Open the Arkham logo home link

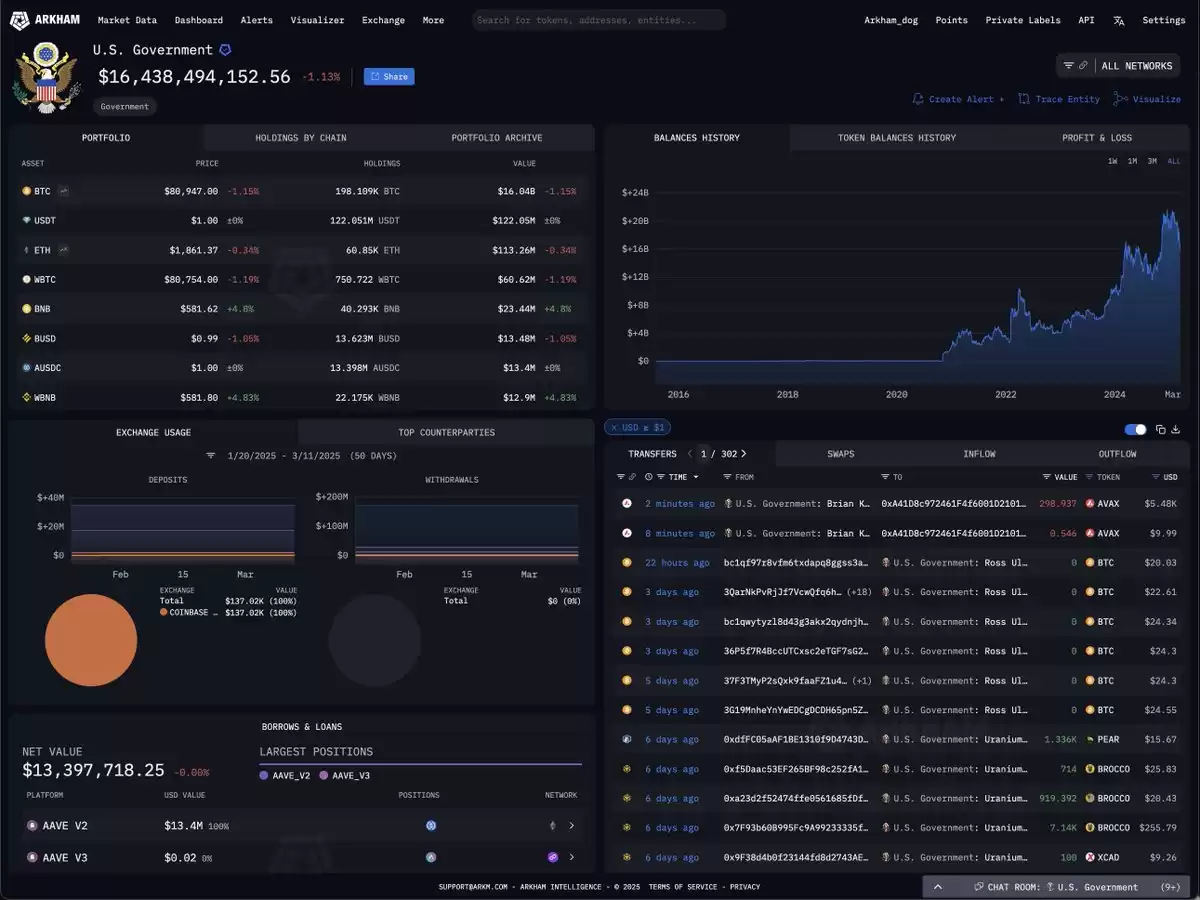tap(45, 20)
